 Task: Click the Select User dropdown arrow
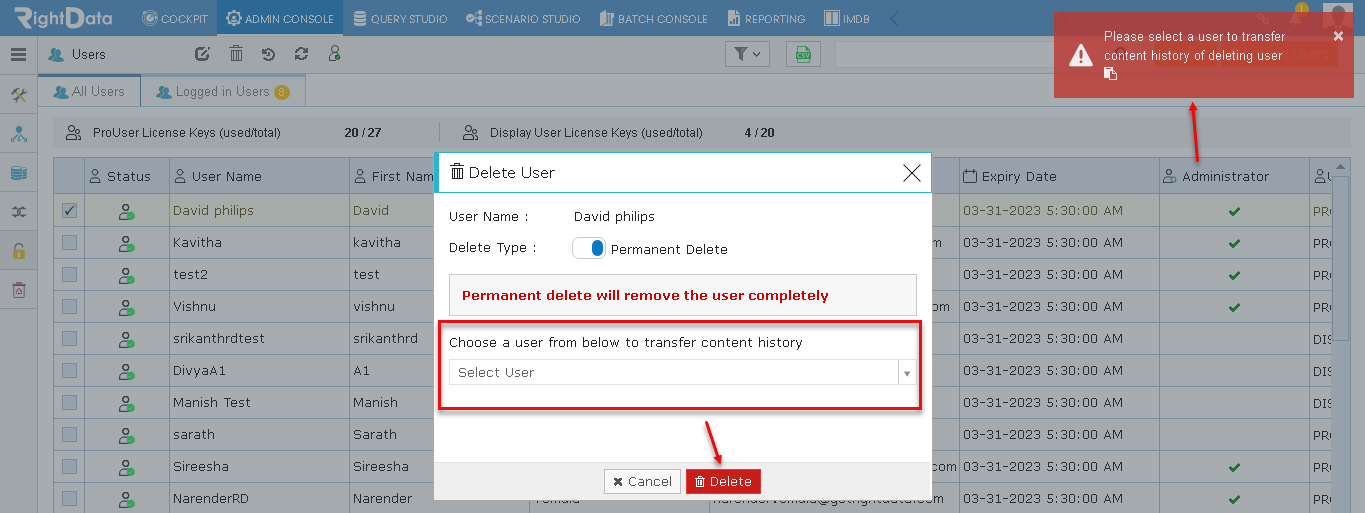click(907, 373)
